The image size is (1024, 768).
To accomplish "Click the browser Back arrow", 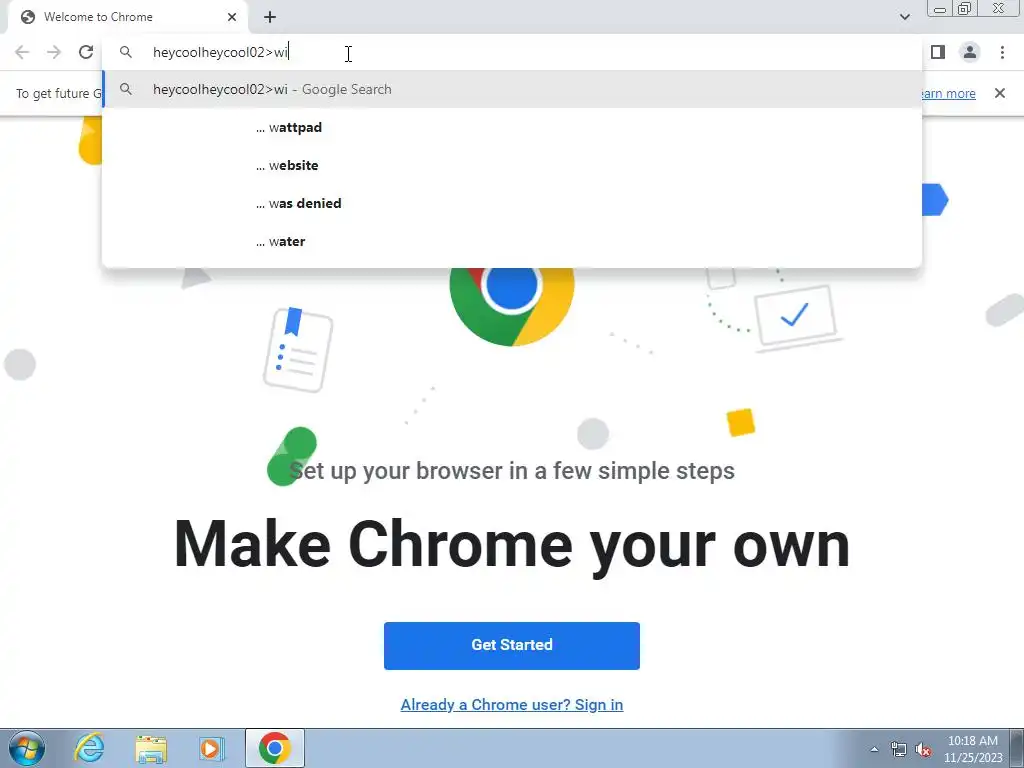I will click(22, 52).
